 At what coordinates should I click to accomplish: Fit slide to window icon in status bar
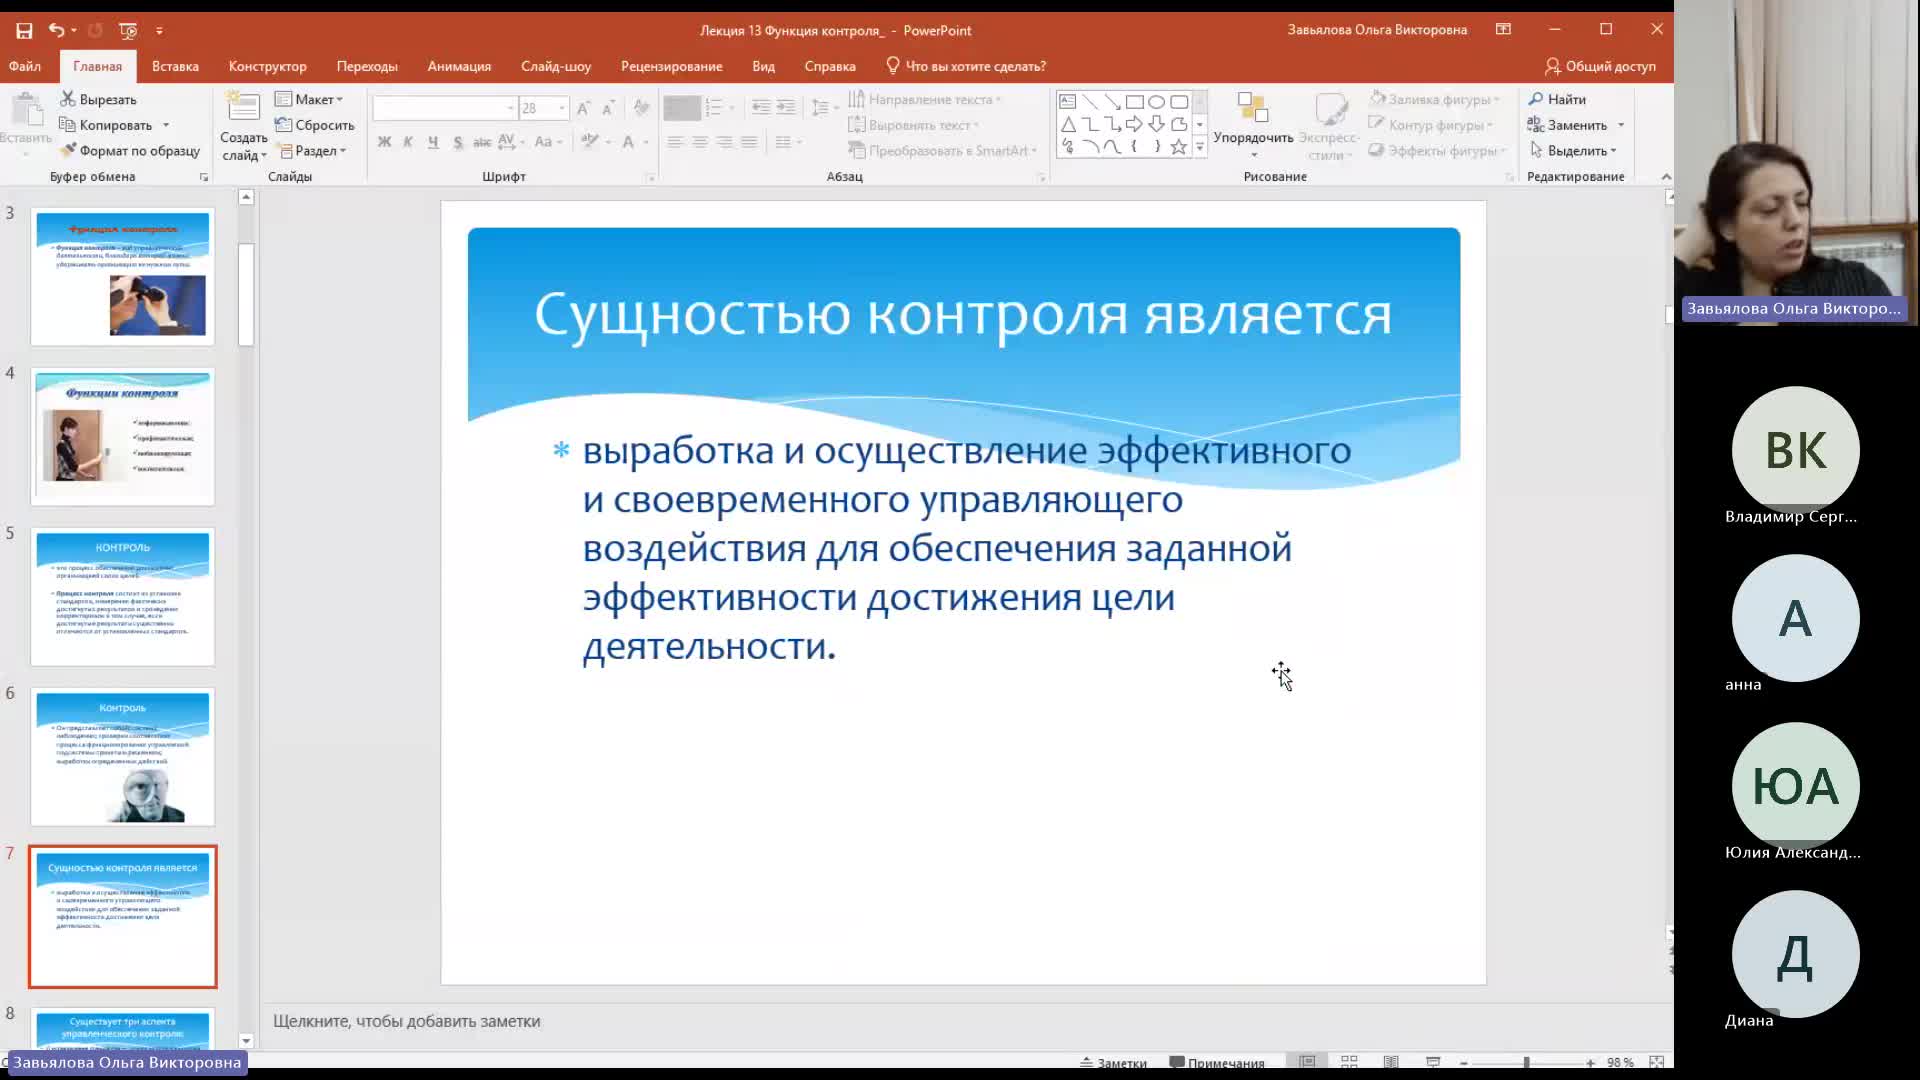pyautogui.click(x=1656, y=1062)
